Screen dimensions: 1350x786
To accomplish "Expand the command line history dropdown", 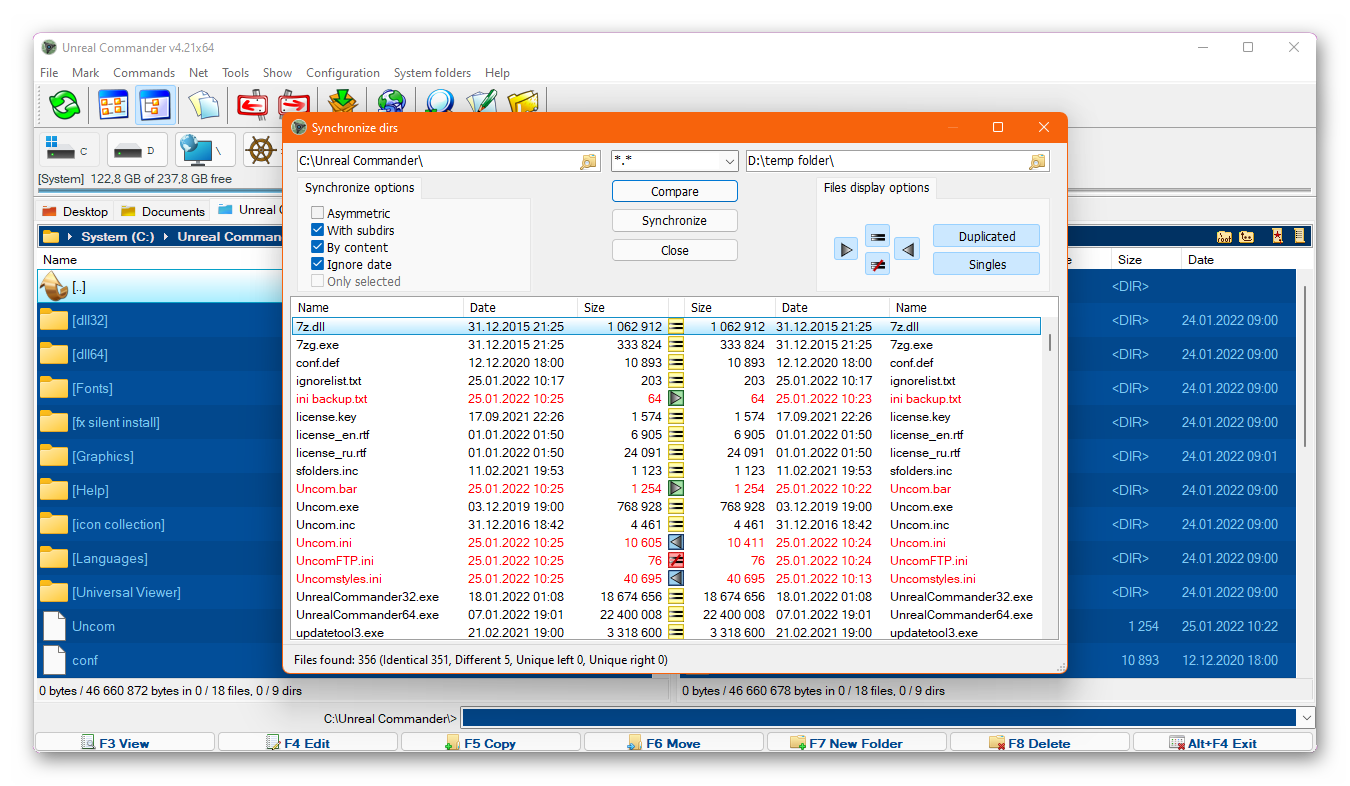I will pyautogui.click(x=1305, y=718).
